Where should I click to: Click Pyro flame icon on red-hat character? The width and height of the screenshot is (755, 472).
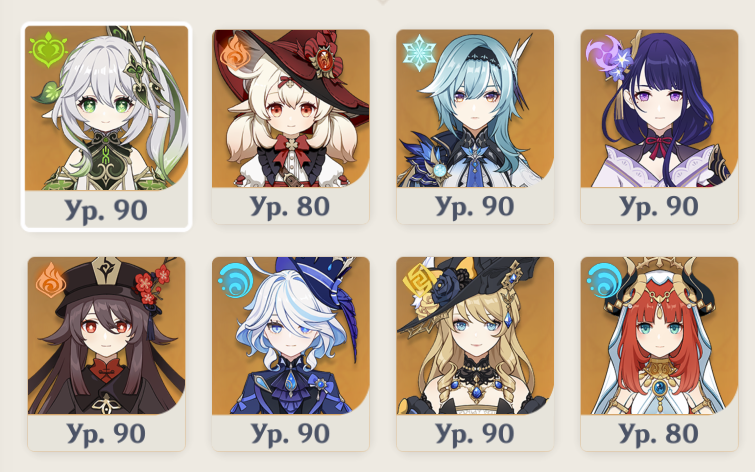click(234, 53)
